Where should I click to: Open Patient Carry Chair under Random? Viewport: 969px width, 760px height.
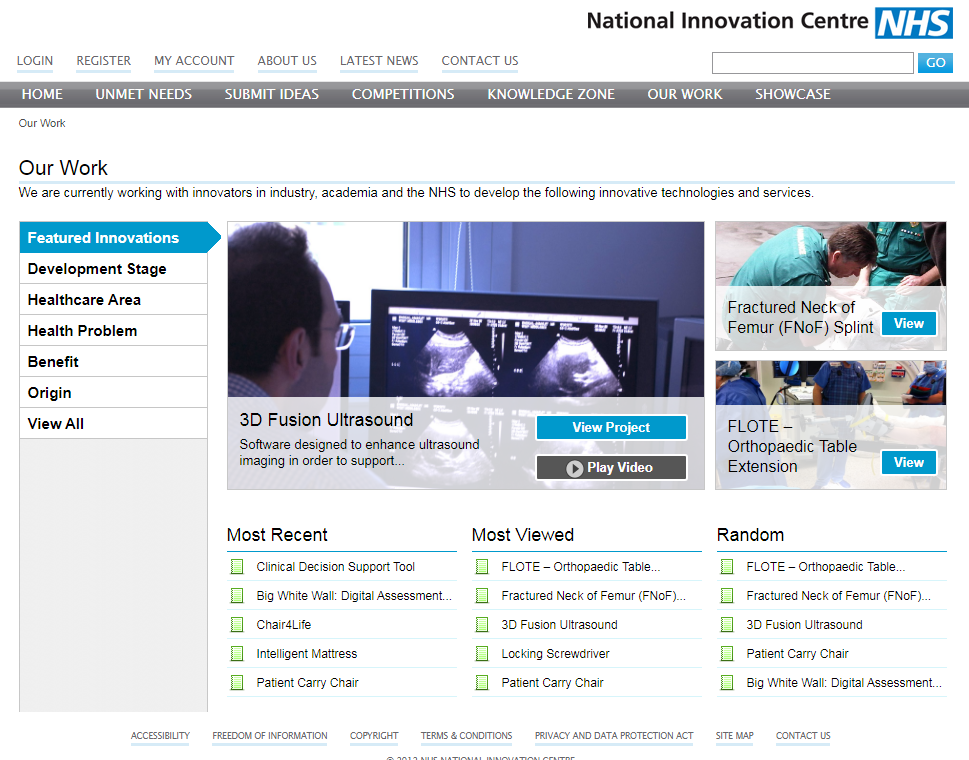797,654
